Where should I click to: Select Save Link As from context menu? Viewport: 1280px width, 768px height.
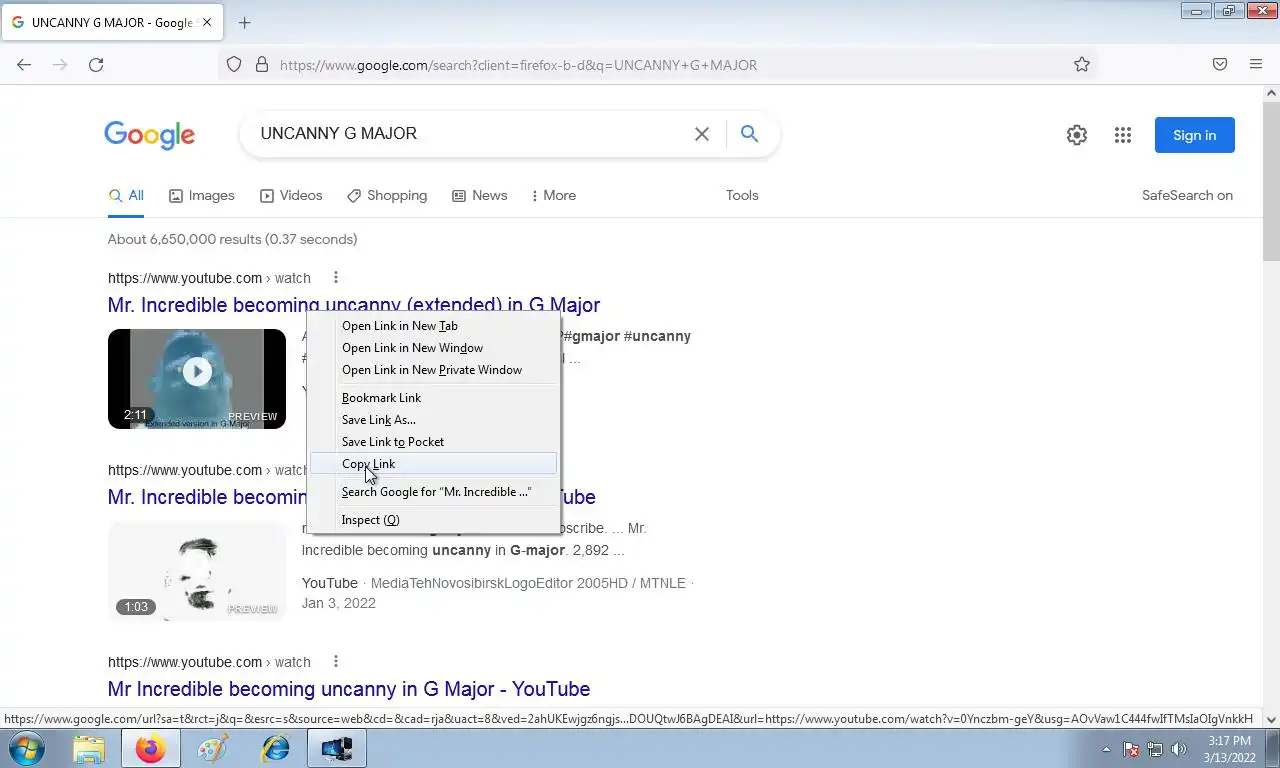pyautogui.click(x=433, y=420)
